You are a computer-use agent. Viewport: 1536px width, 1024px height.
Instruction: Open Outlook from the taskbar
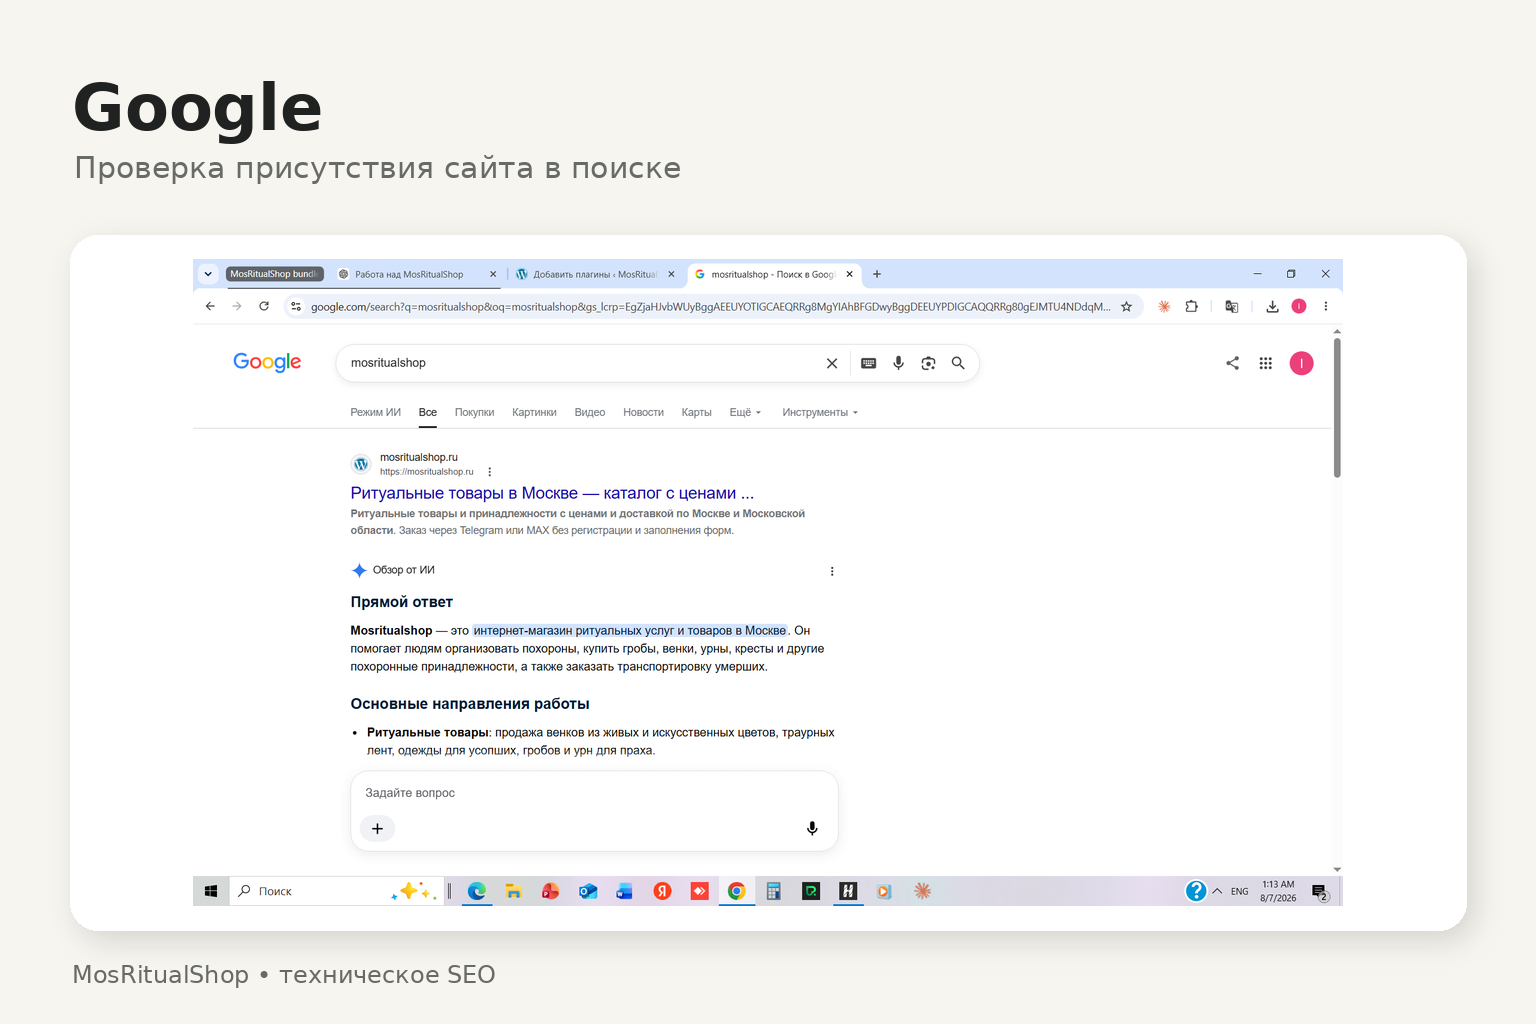coord(588,891)
